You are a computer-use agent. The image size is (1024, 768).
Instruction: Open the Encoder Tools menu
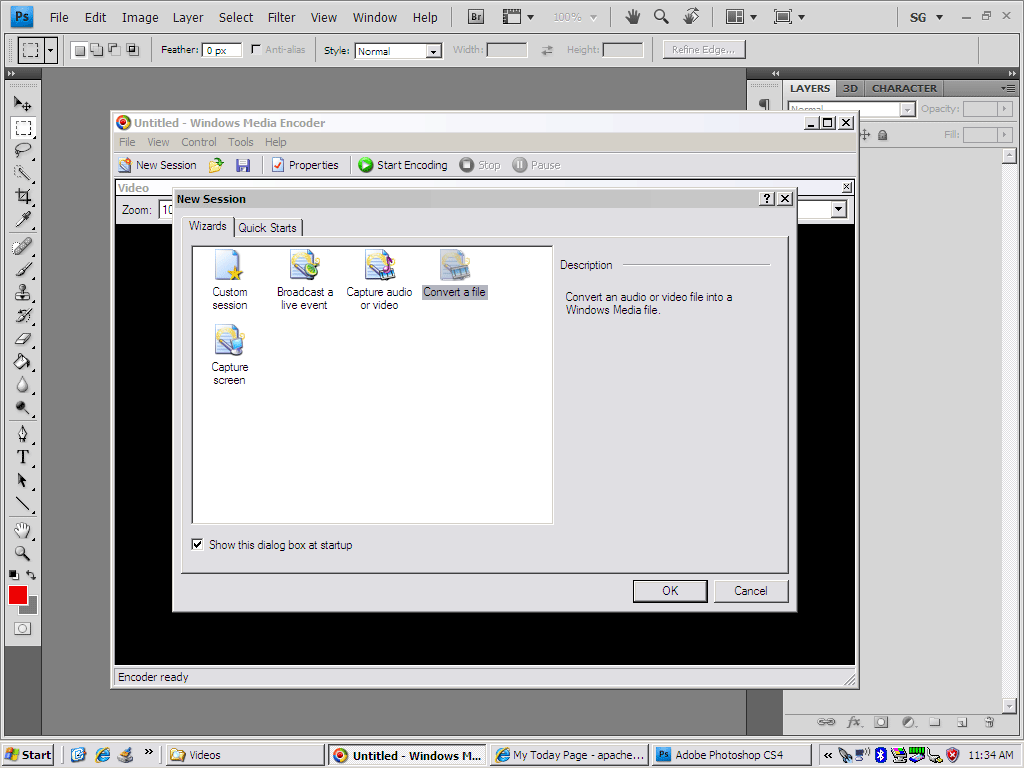240,142
